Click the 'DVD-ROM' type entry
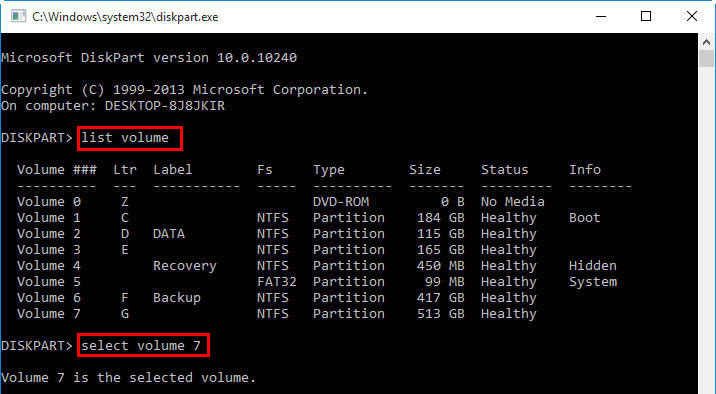 [x=341, y=202]
